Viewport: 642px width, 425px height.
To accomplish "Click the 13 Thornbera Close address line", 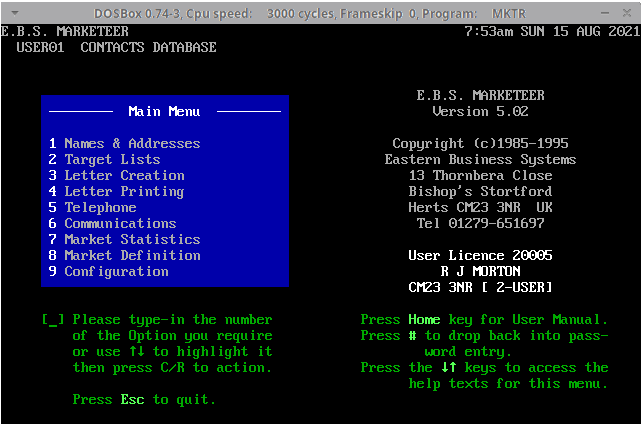I will point(480,175).
